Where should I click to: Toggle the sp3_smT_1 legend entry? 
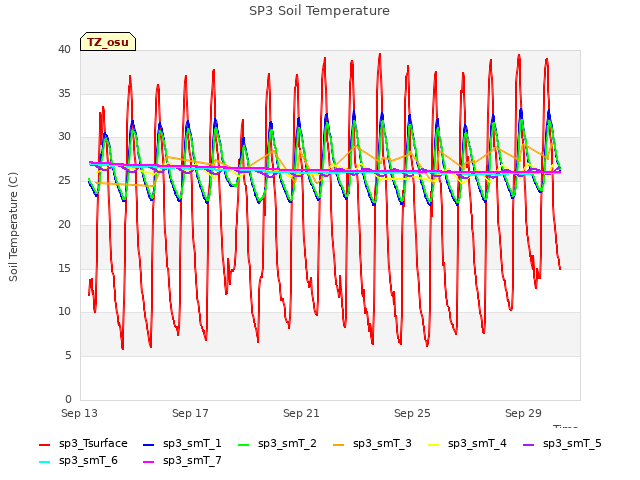click(182, 444)
